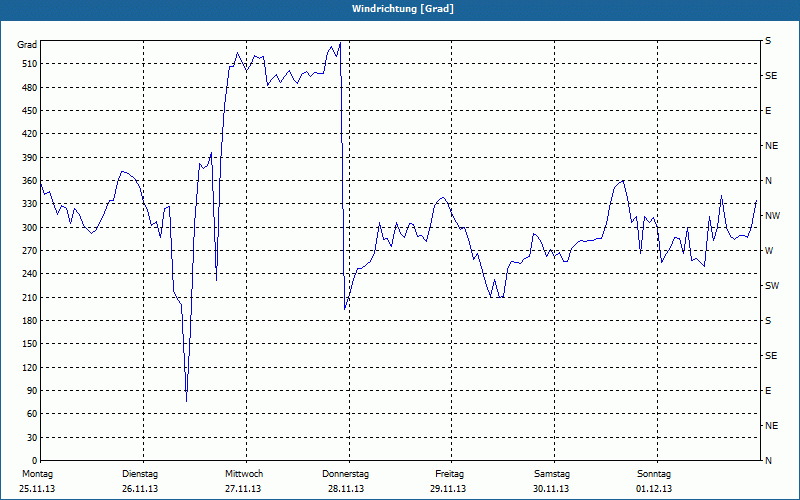Click the 'Mittwoch' day label
The height and width of the screenshot is (500, 800).
point(244,474)
